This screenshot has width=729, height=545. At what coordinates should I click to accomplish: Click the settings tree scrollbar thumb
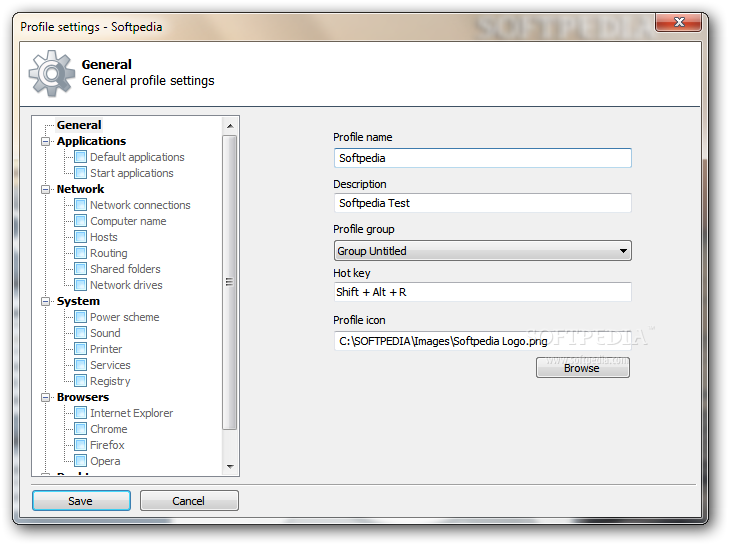(229, 282)
